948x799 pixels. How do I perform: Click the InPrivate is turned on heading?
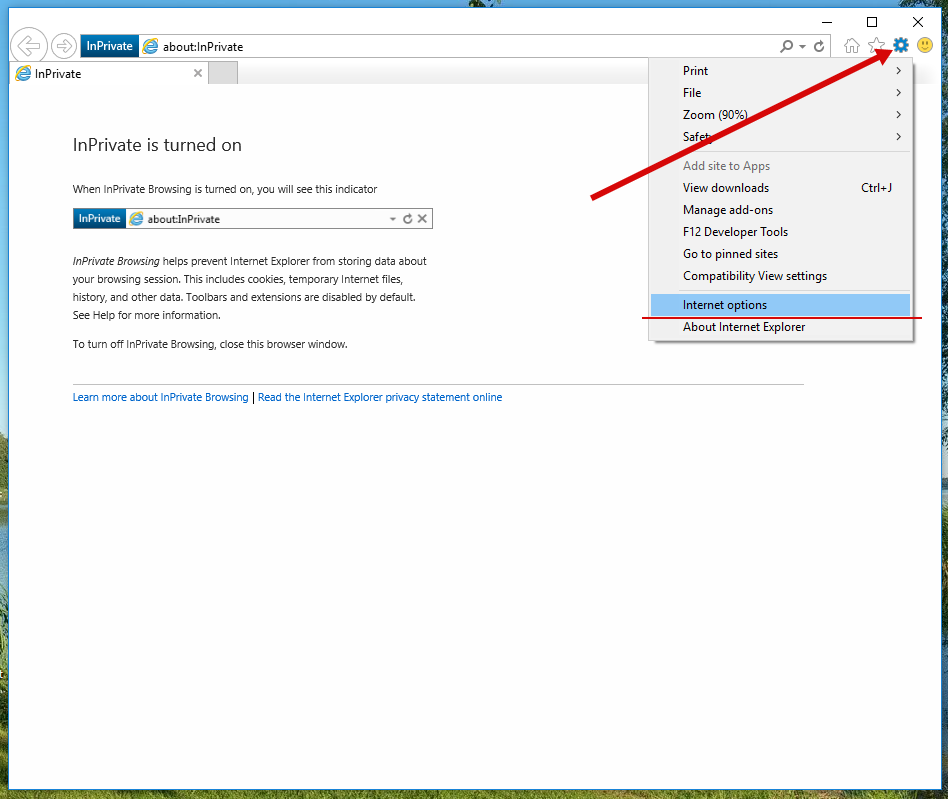(x=157, y=145)
